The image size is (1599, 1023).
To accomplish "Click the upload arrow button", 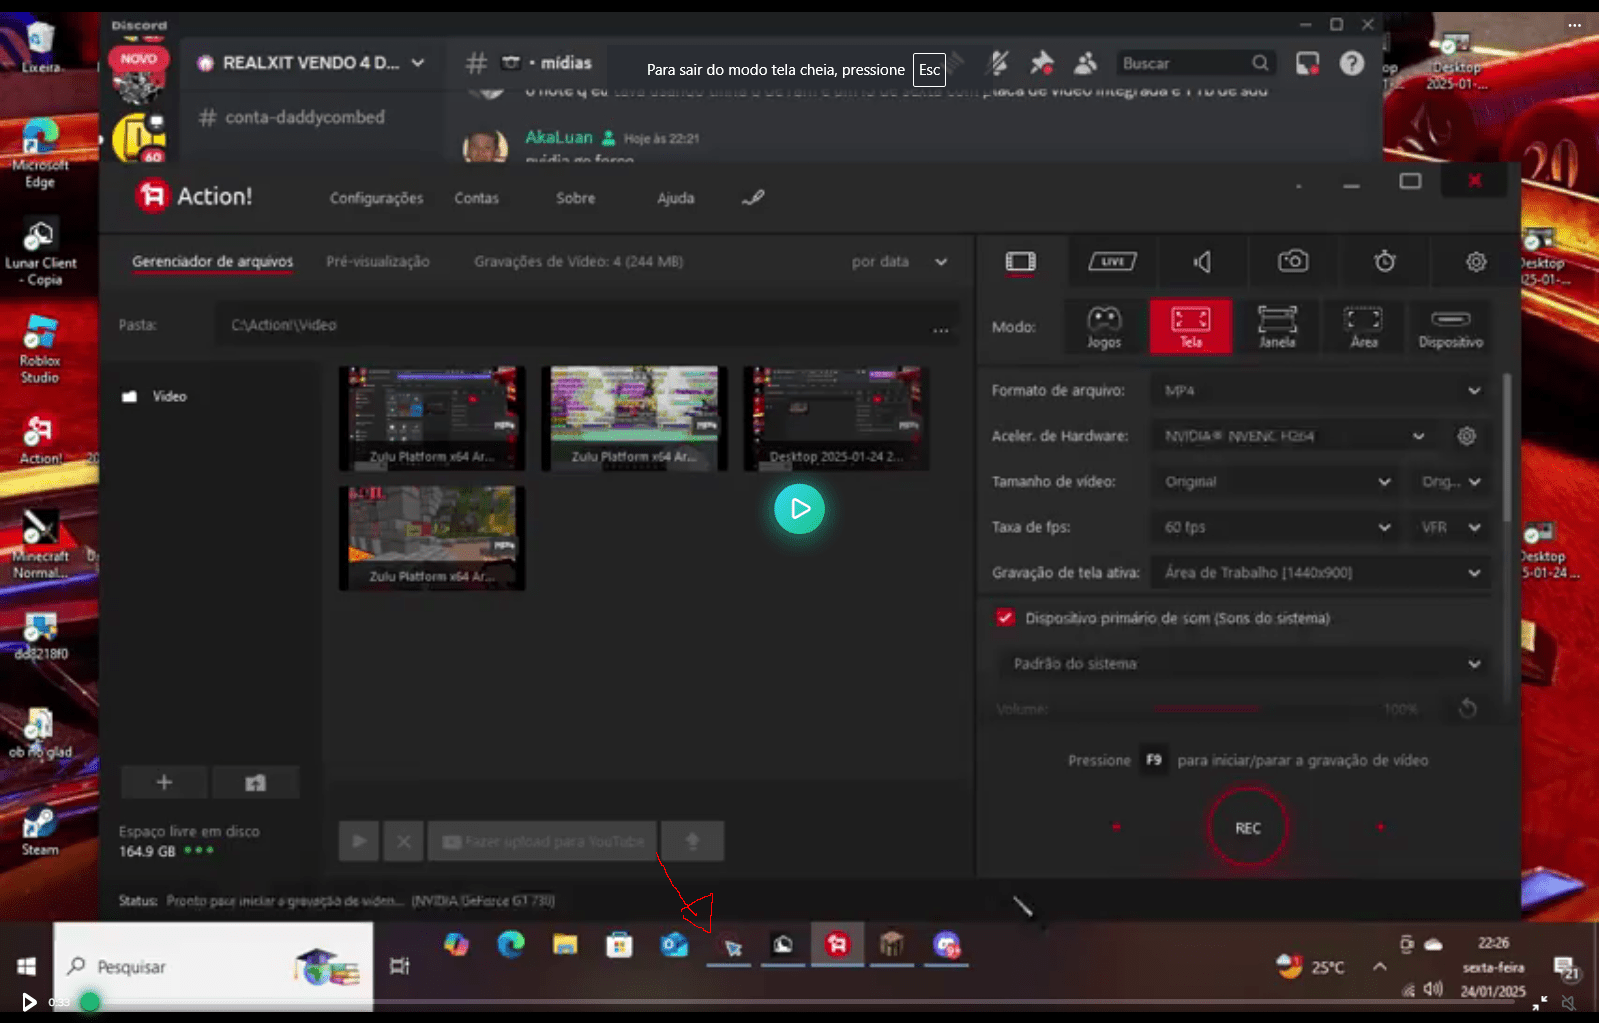I will 692,841.
